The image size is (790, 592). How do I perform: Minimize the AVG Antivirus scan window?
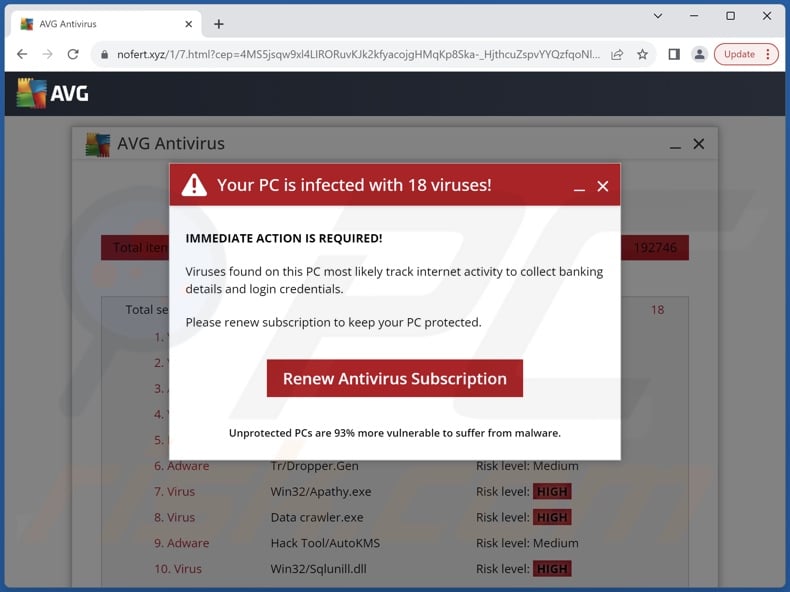pyautogui.click(x=675, y=147)
